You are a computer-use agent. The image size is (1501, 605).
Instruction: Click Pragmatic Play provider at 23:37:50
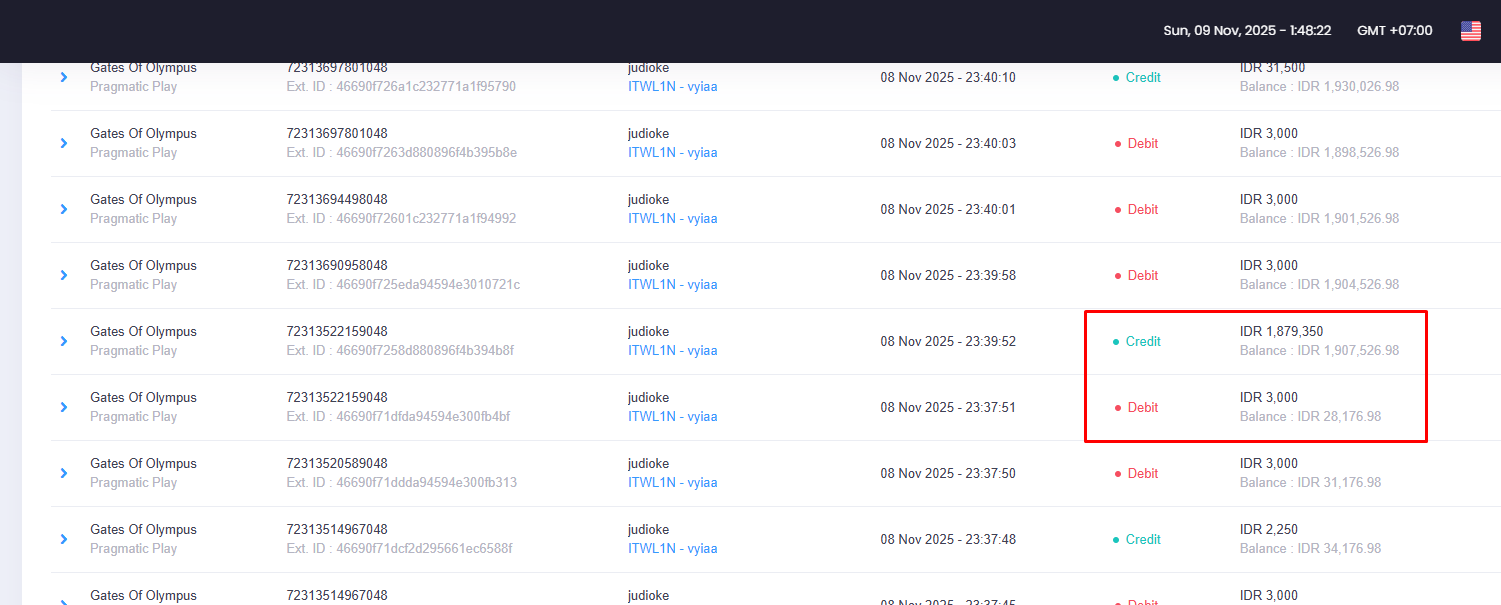coord(133,483)
